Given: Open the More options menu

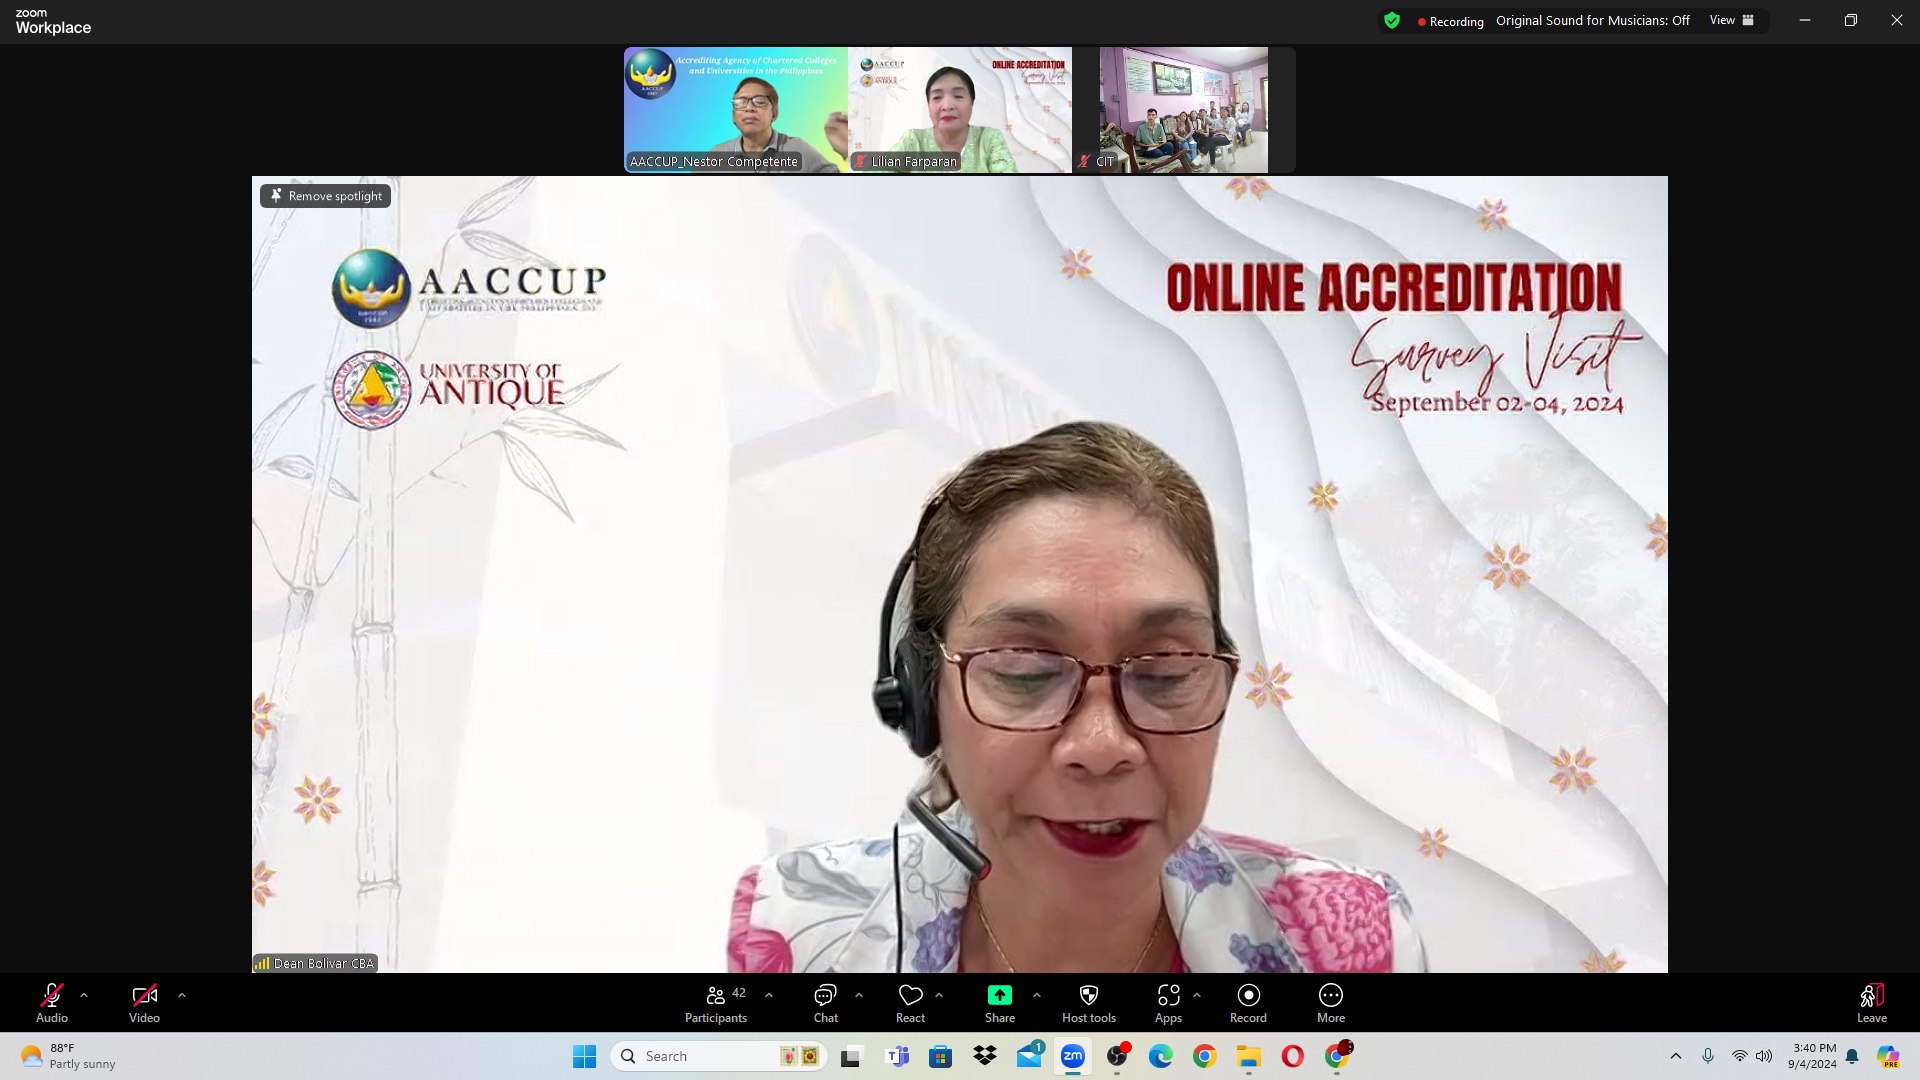Looking at the screenshot, I should (1331, 1003).
